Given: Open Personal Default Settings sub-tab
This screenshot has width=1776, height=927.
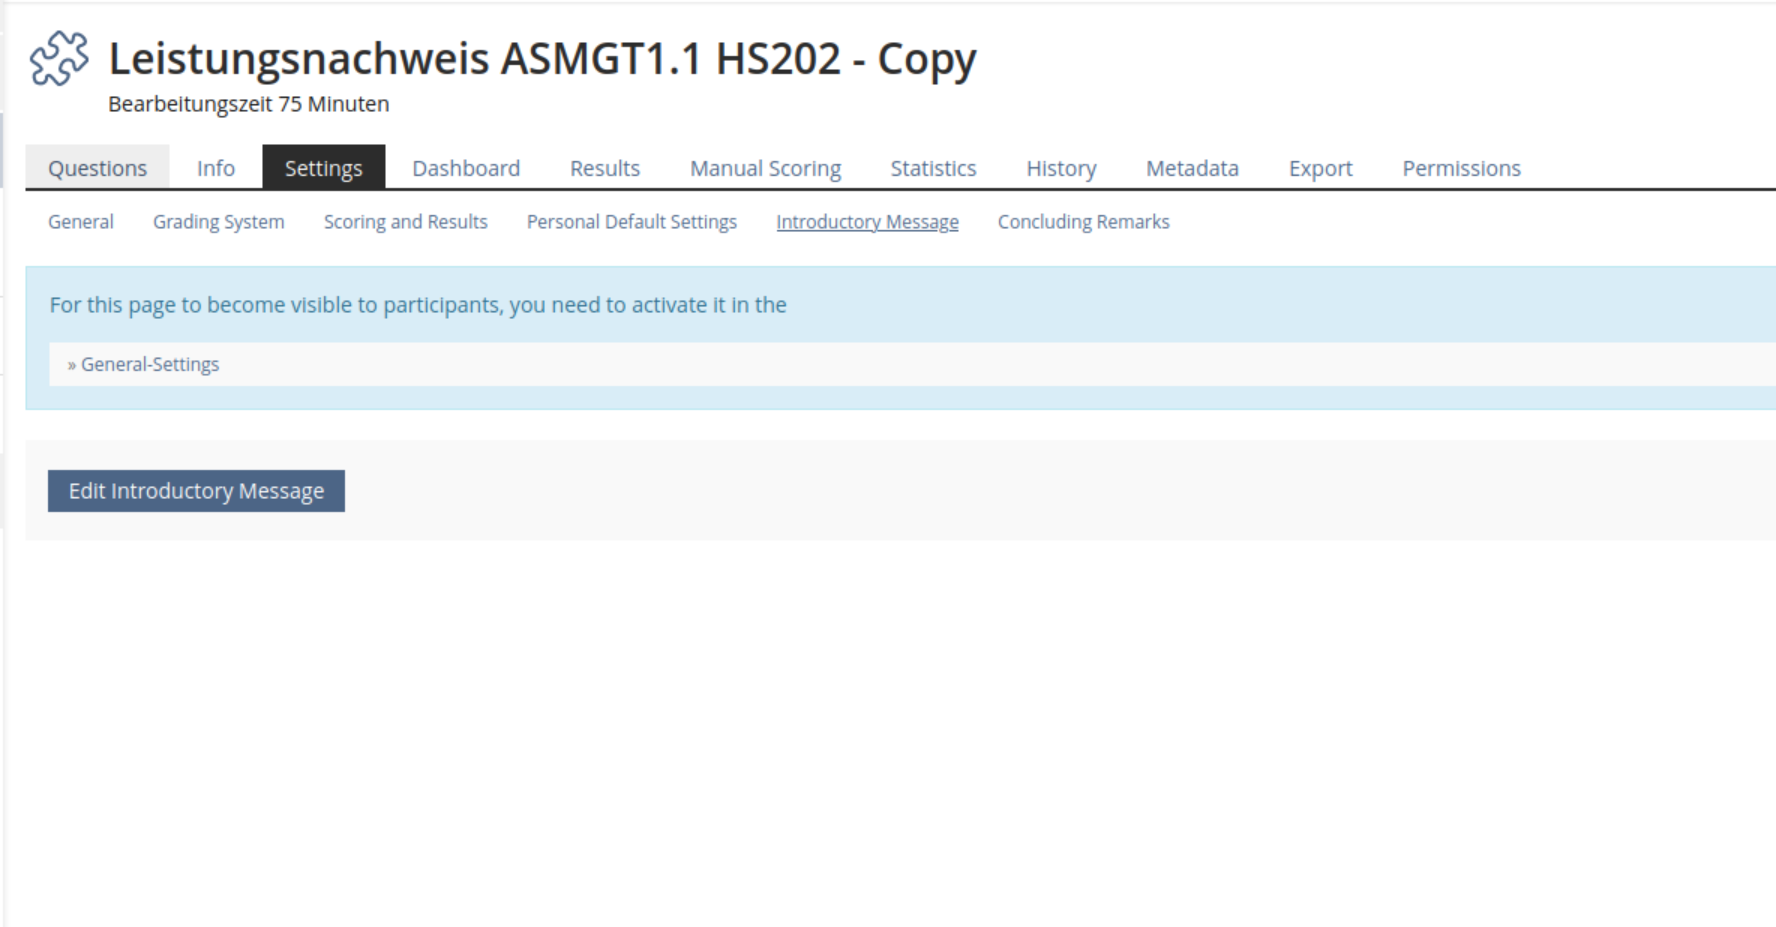Looking at the screenshot, I should click(632, 222).
